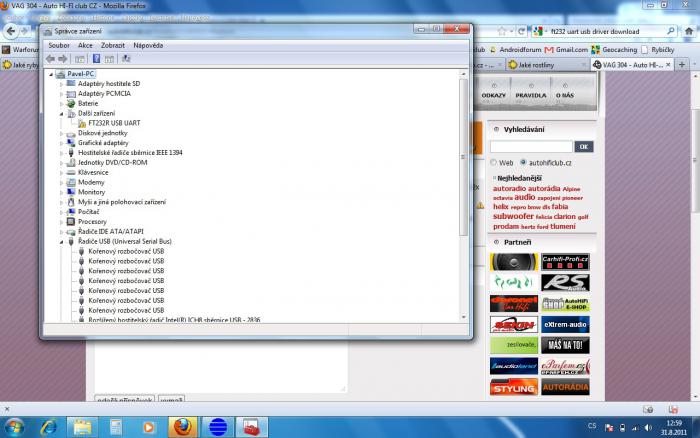Select the Web radio button

click(494, 162)
